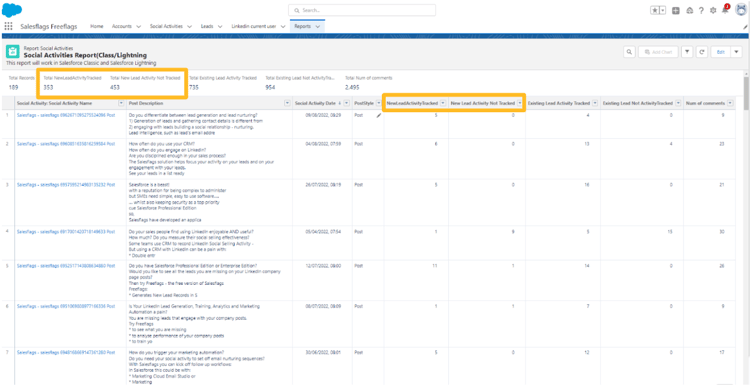The image size is (750, 388).
Task: Click the favorites star icon
Action: point(654,10)
